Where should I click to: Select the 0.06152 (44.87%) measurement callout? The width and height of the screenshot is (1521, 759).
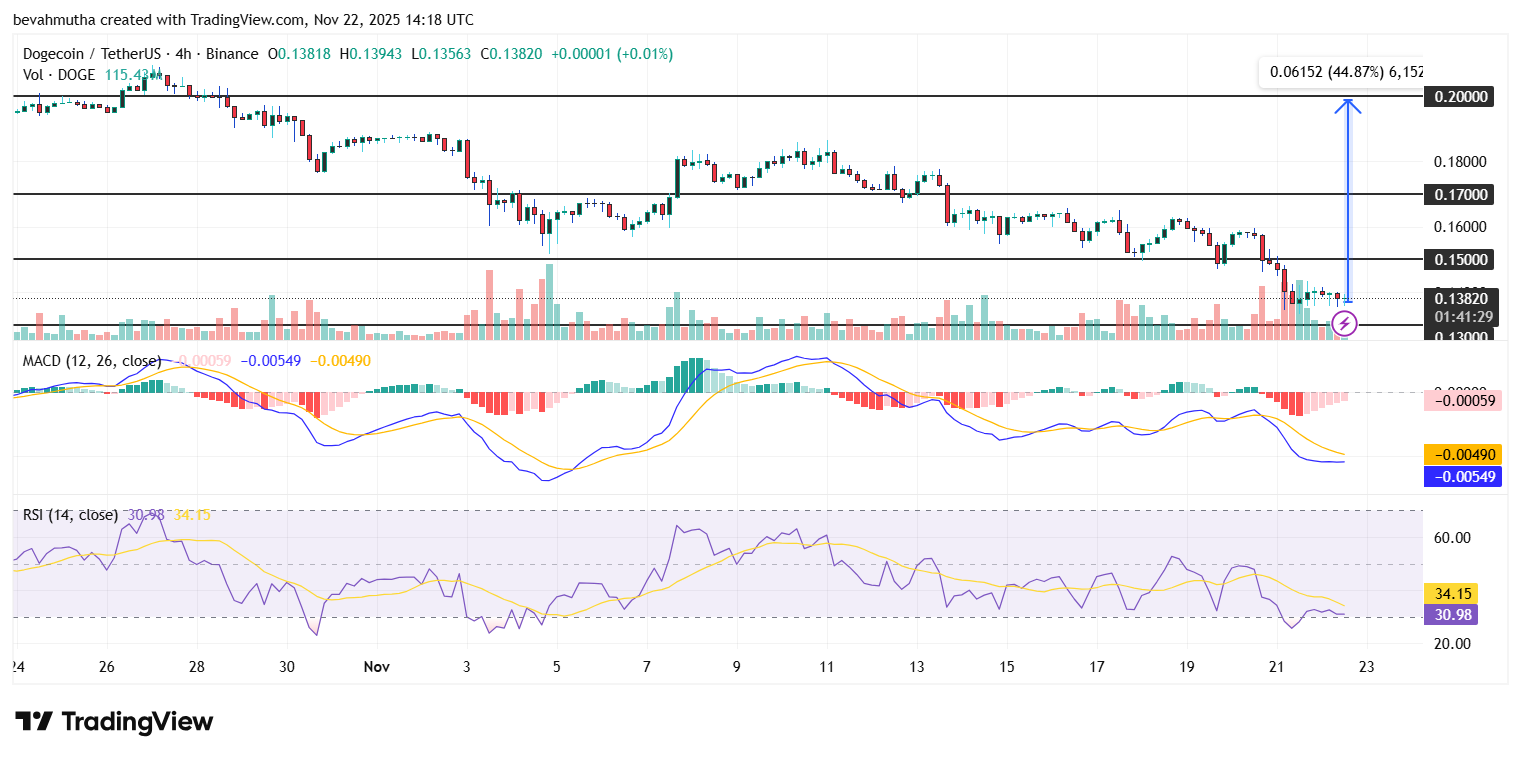tap(1340, 71)
